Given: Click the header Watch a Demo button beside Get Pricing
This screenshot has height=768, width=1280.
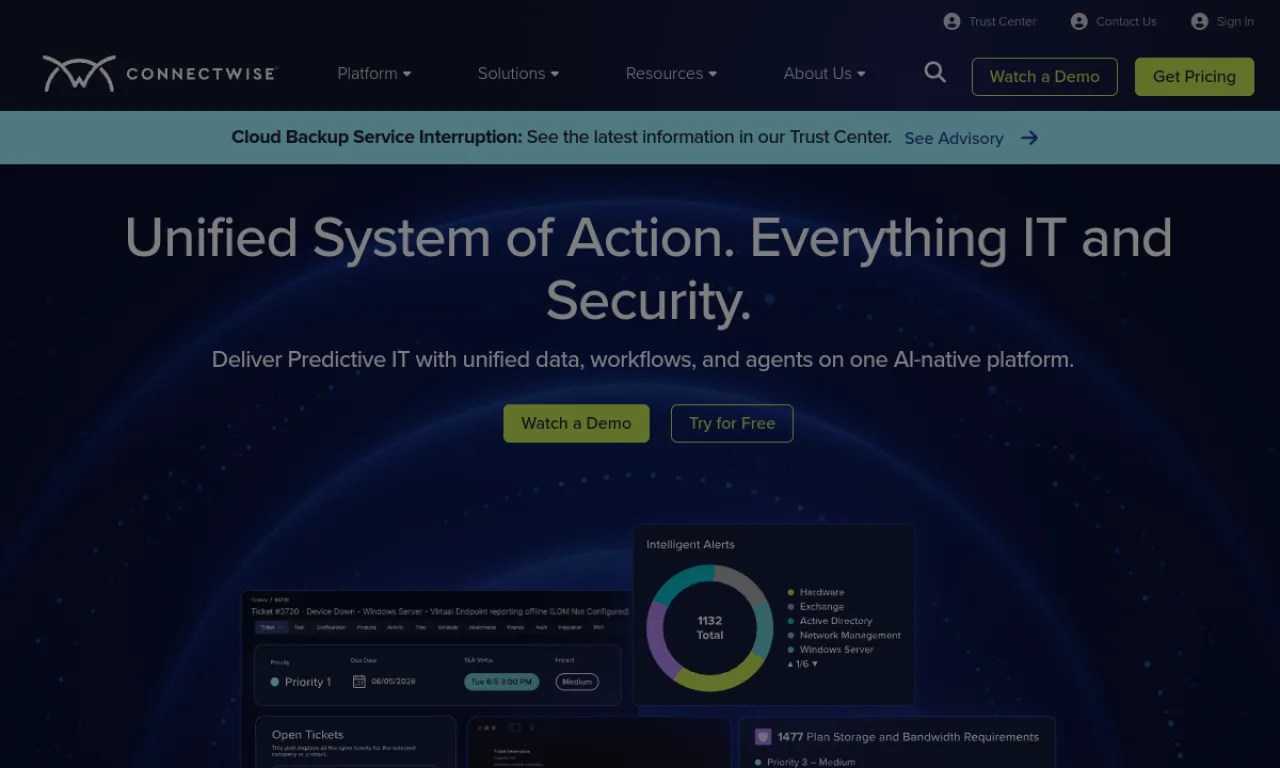Looking at the screenshot, I should (1044, 76).
